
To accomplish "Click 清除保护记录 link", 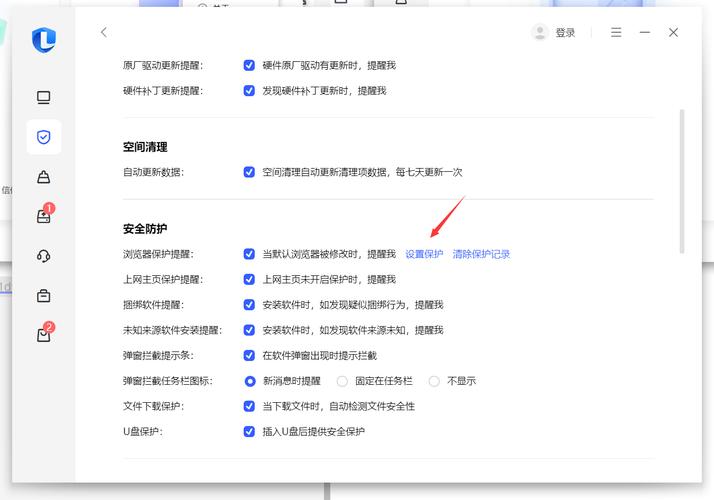I will pyautogui.click(x=481, y=254).
